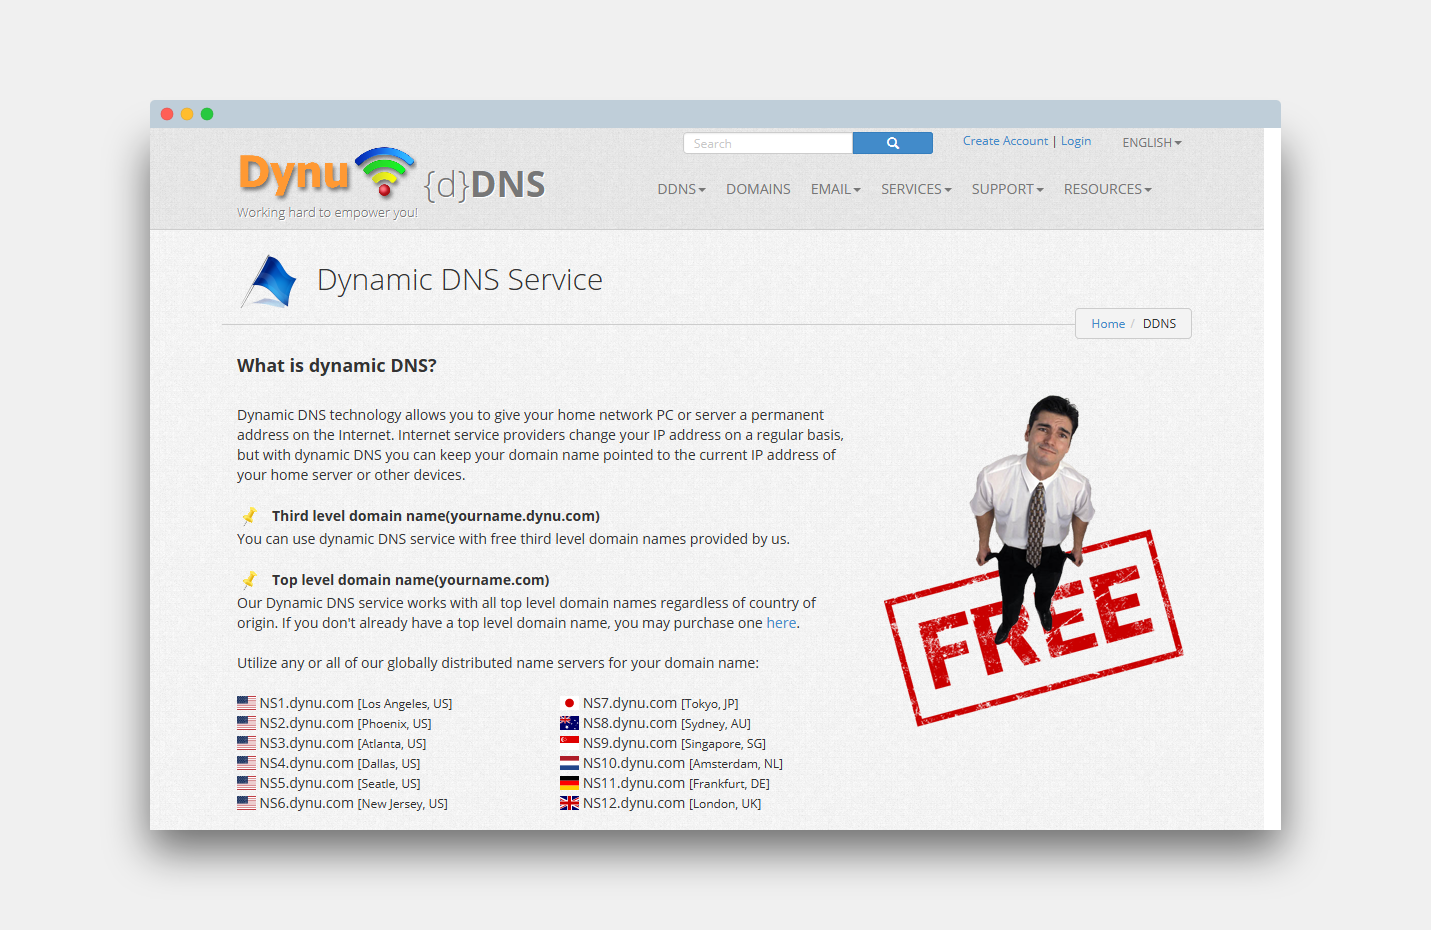
Task: Click the Singapore flag next to NS9.dynu.com
Action: click(569, 743)
